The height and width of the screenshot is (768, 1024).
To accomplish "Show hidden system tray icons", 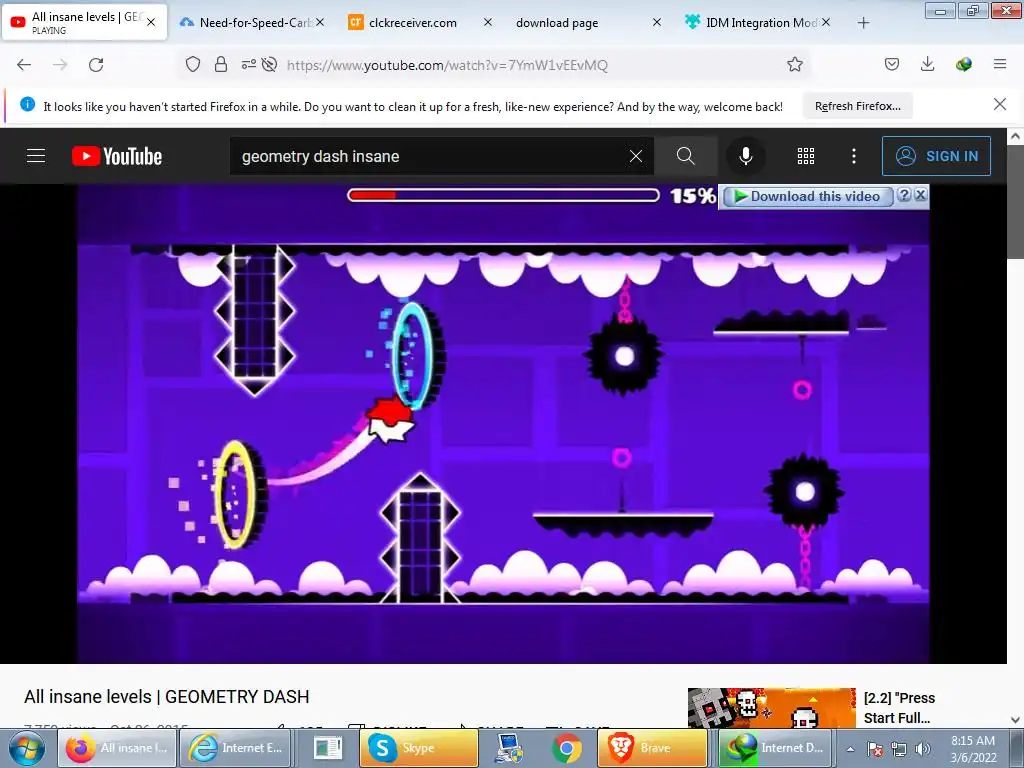I will point(850,750).
